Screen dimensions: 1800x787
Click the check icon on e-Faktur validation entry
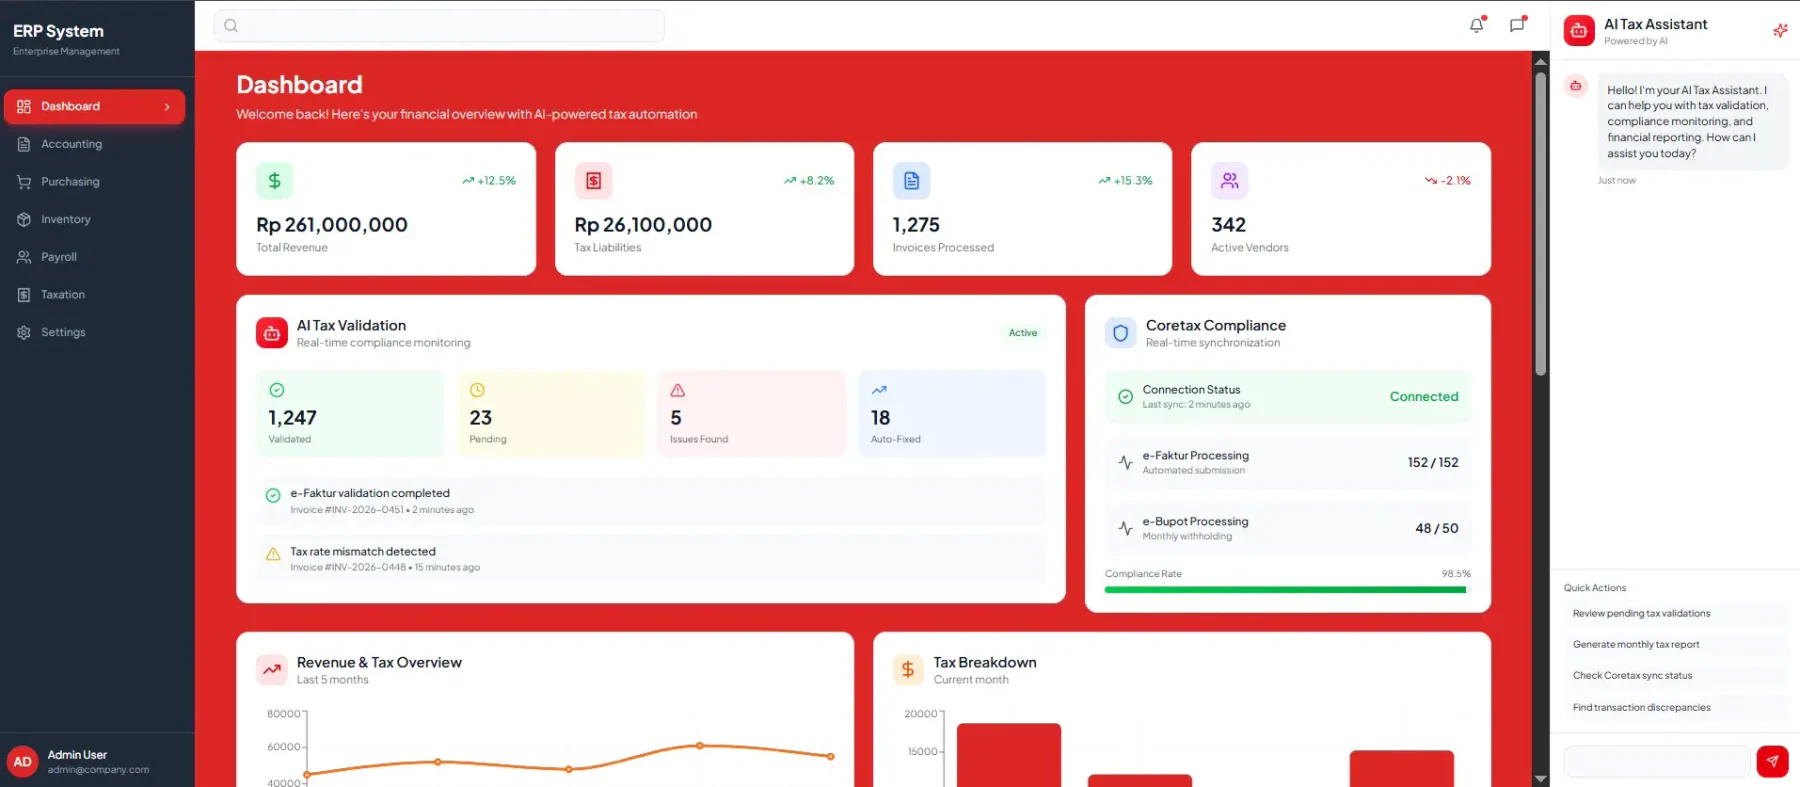(273, 495)
